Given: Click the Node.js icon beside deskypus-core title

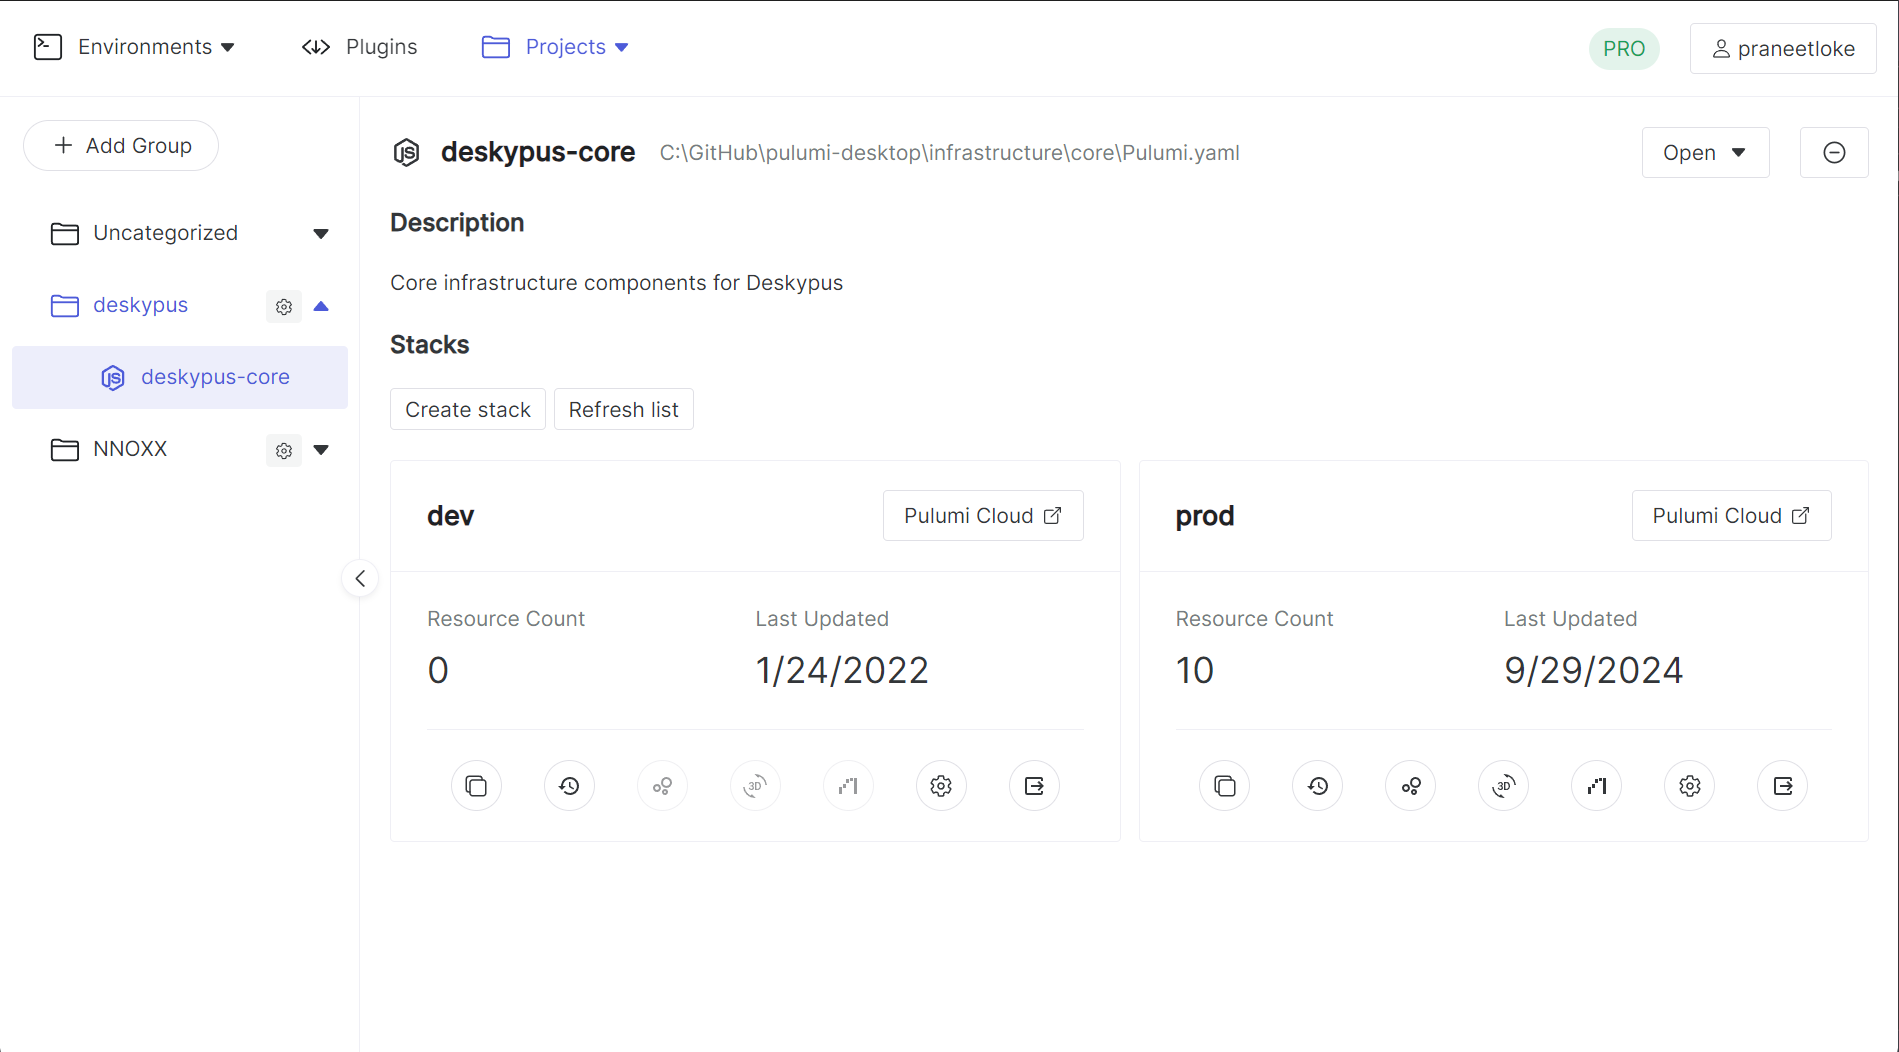Looking at the screenshot, I should (407, 153).
